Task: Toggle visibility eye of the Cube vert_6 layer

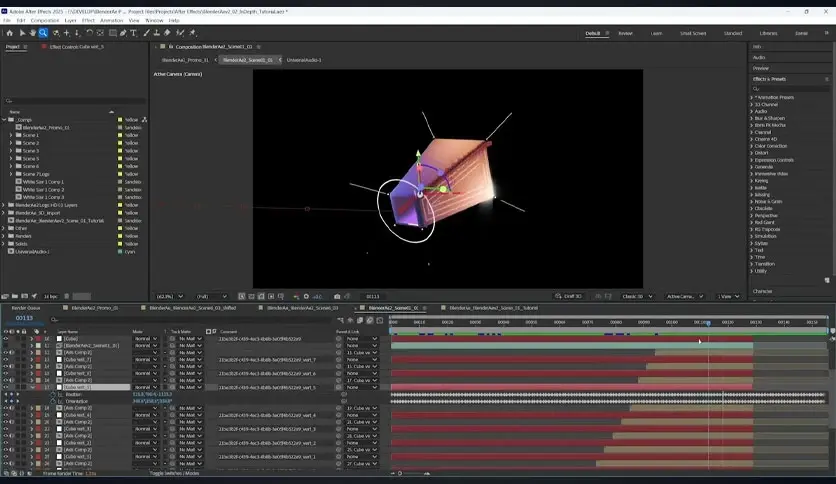Action: click(x=6, y=373)
